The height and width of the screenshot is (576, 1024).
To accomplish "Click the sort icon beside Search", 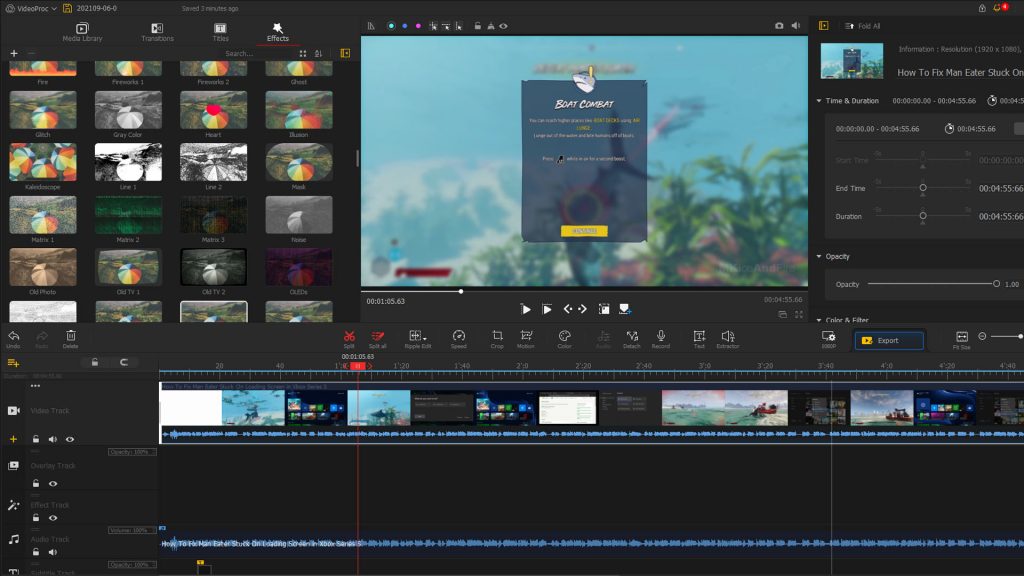I will [x=319, y=54].
